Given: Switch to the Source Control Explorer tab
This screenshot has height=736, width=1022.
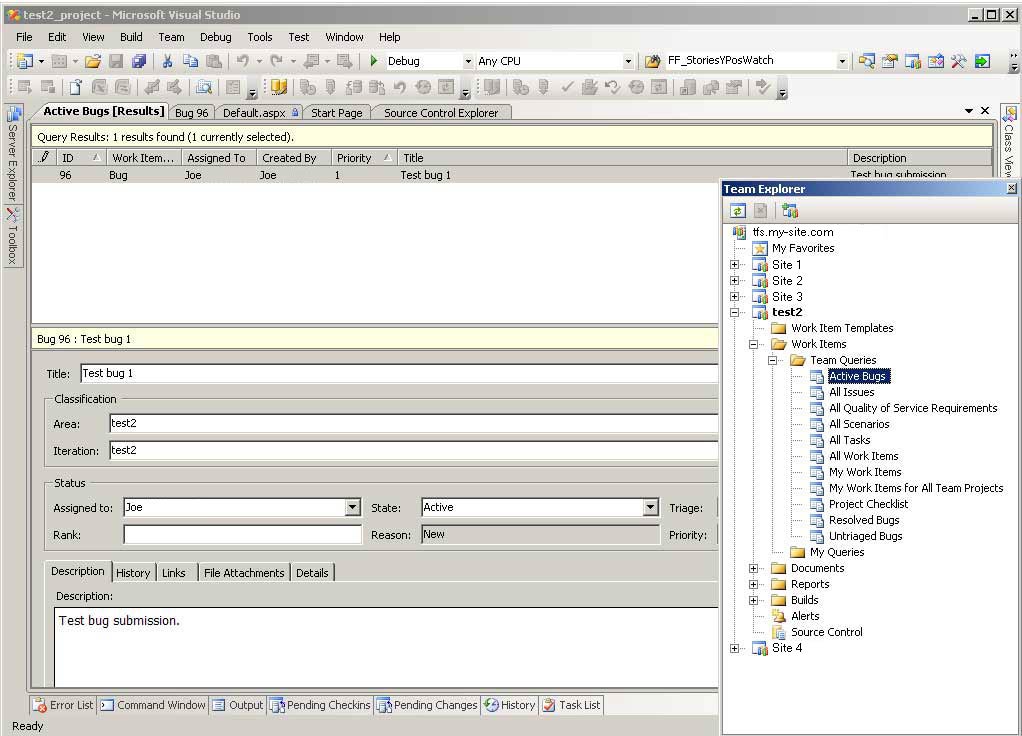Looking at the screenshot, I should tap(441, 113).
